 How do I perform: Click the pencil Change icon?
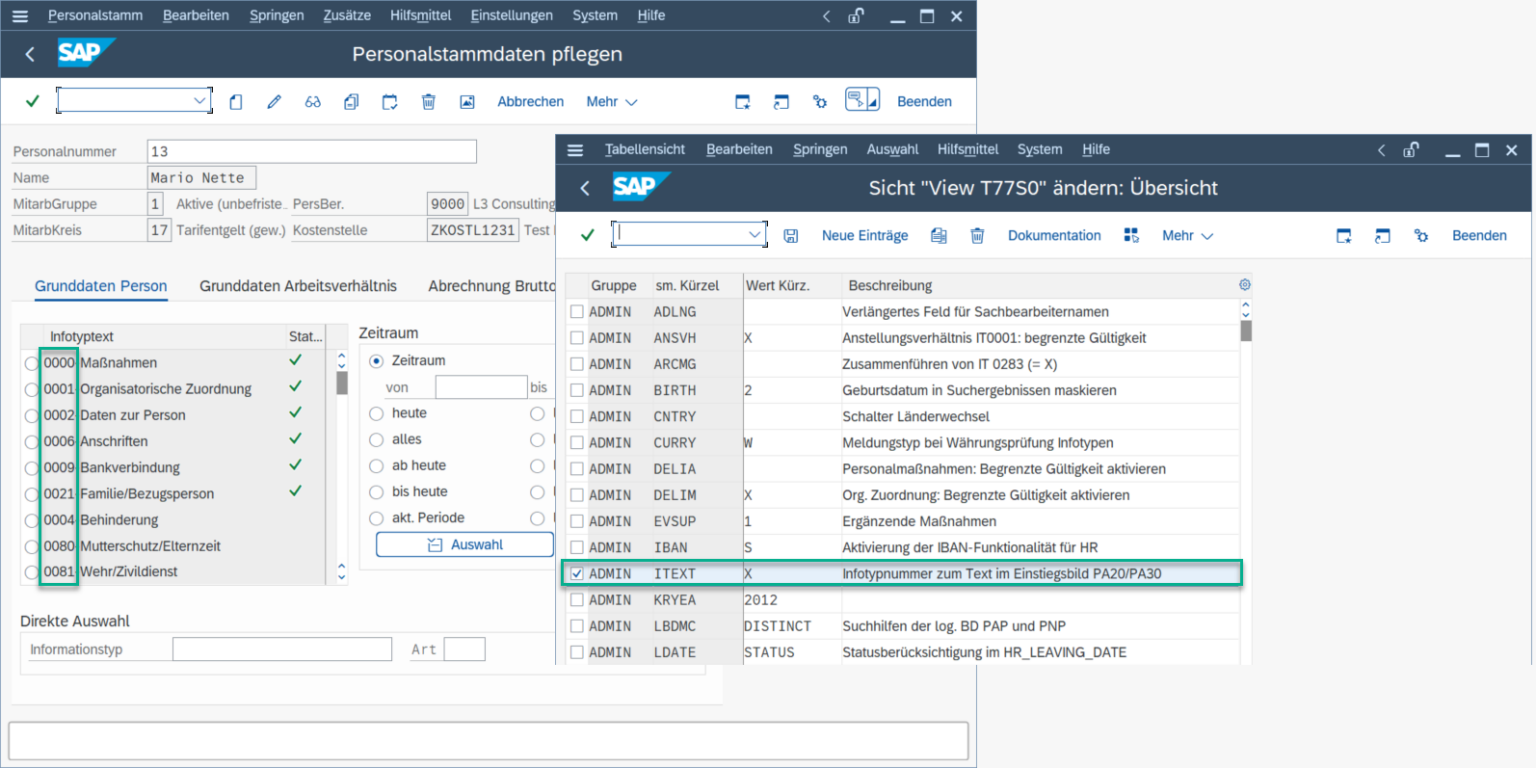pyautogui.click(x=274, y=101)
